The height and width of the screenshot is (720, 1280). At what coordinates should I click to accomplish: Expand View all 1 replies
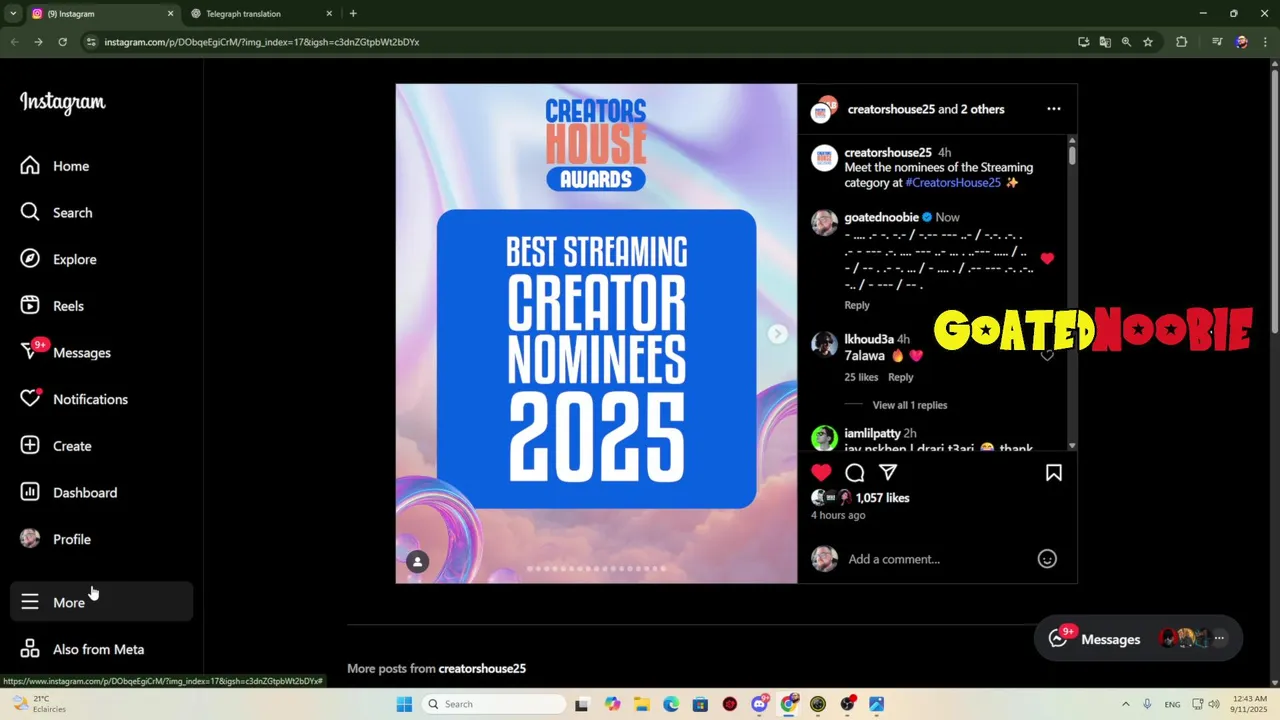click(x=909, y=405)
